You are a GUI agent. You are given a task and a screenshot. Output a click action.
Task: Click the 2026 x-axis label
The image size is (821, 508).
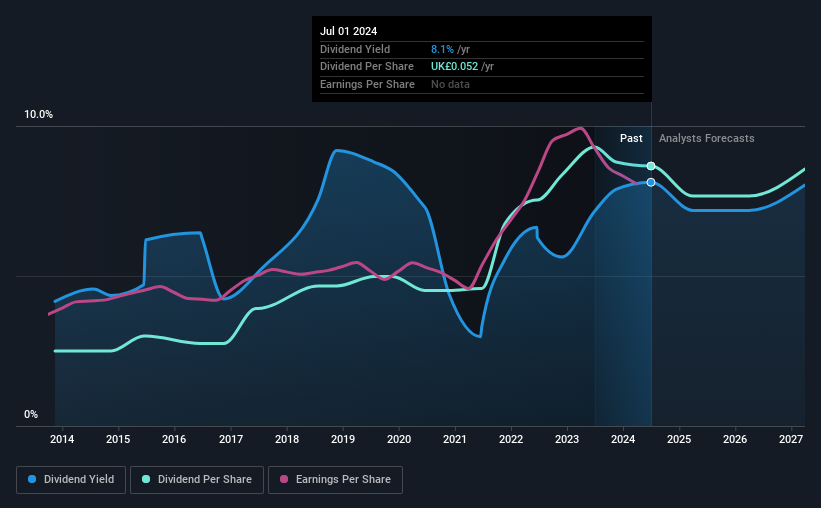point(735,439)
